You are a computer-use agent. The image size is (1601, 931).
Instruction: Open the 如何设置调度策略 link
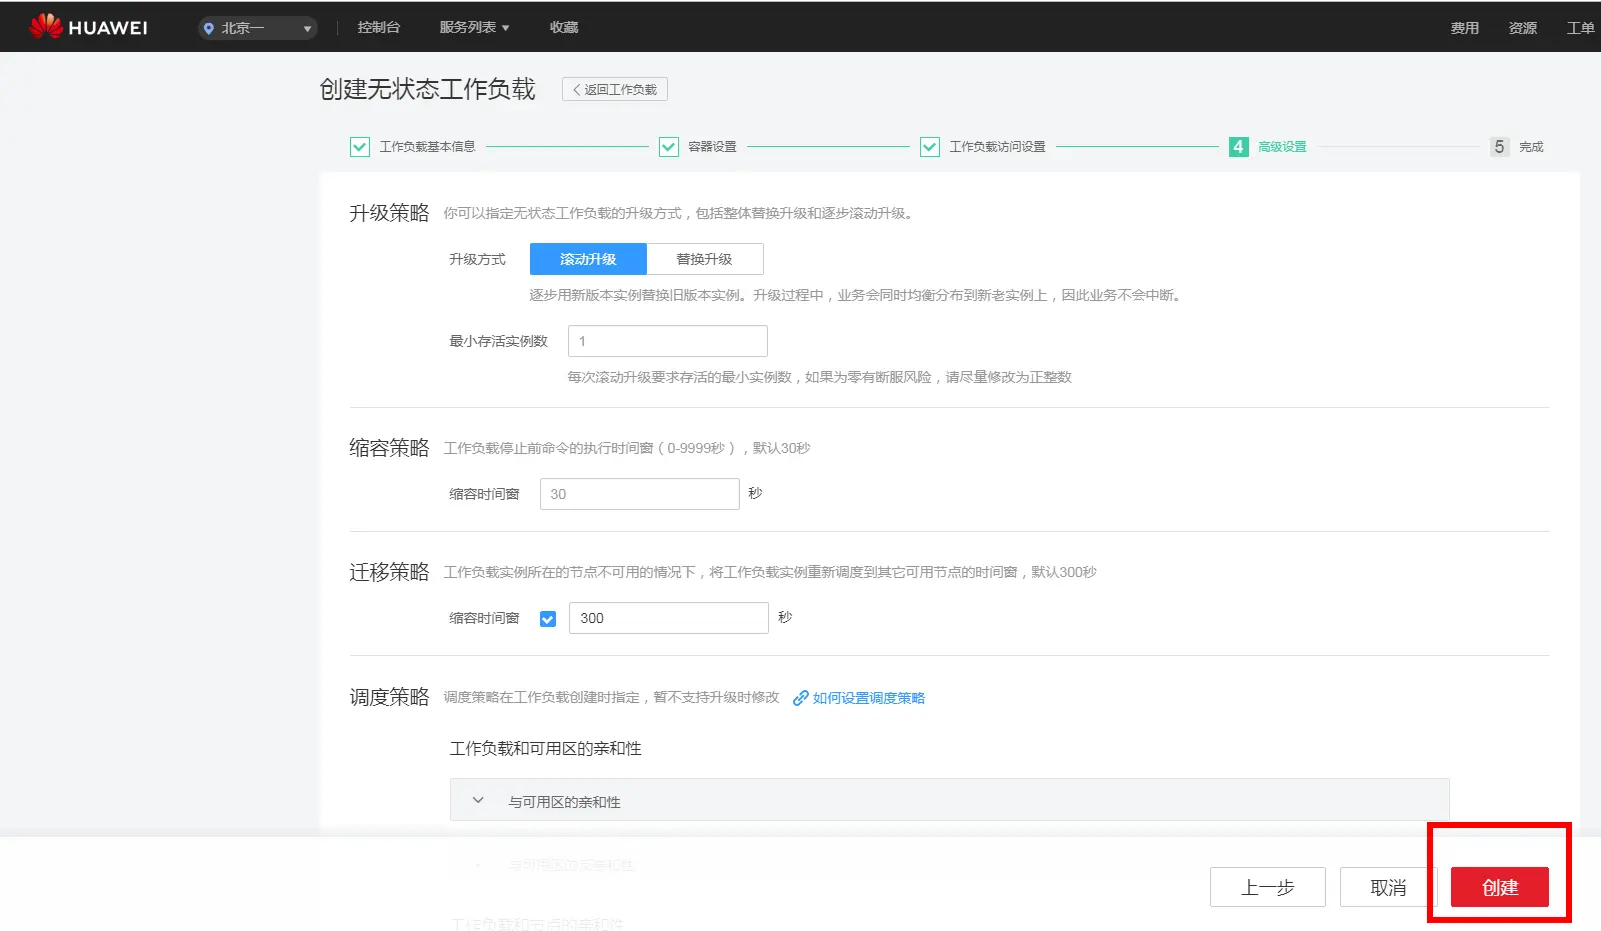point(869,698)
